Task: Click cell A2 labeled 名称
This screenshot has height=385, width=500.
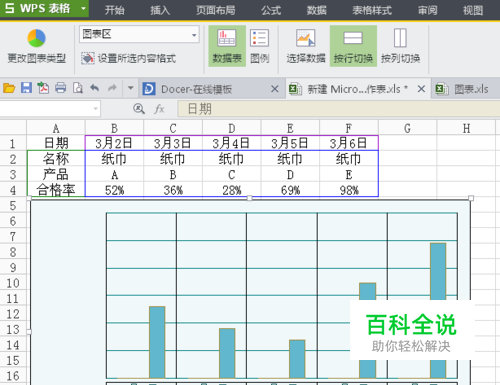Action: [x=56, y=159]
